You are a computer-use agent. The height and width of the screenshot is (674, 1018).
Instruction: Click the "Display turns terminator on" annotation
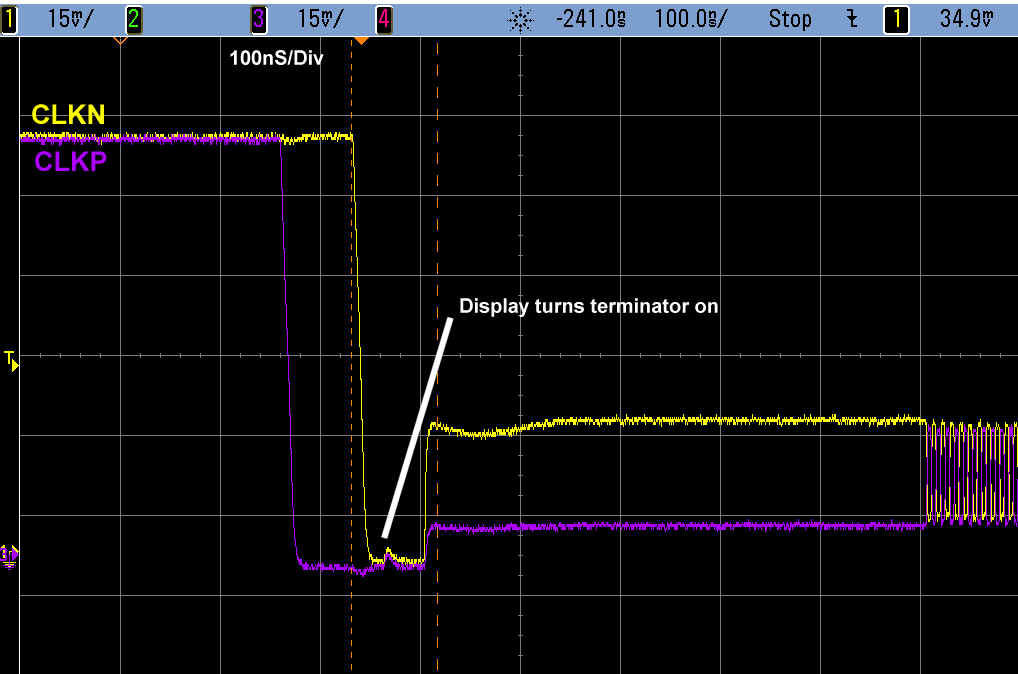588,306
